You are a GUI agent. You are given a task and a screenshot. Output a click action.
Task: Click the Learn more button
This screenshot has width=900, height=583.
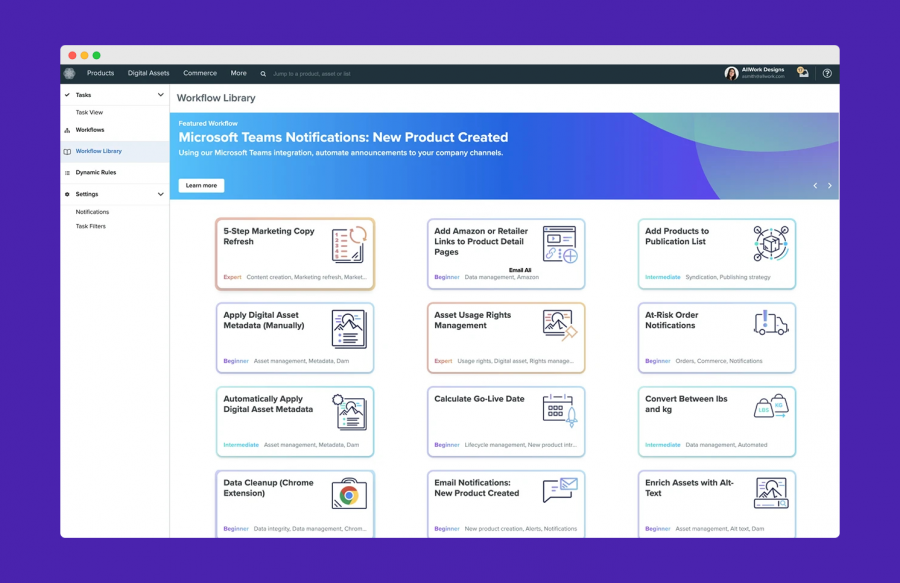point(201,185)
